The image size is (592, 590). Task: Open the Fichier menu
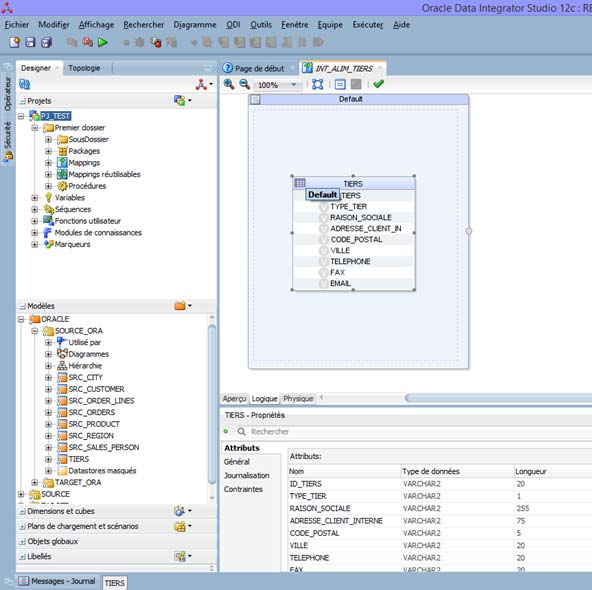tap(17, 25)
